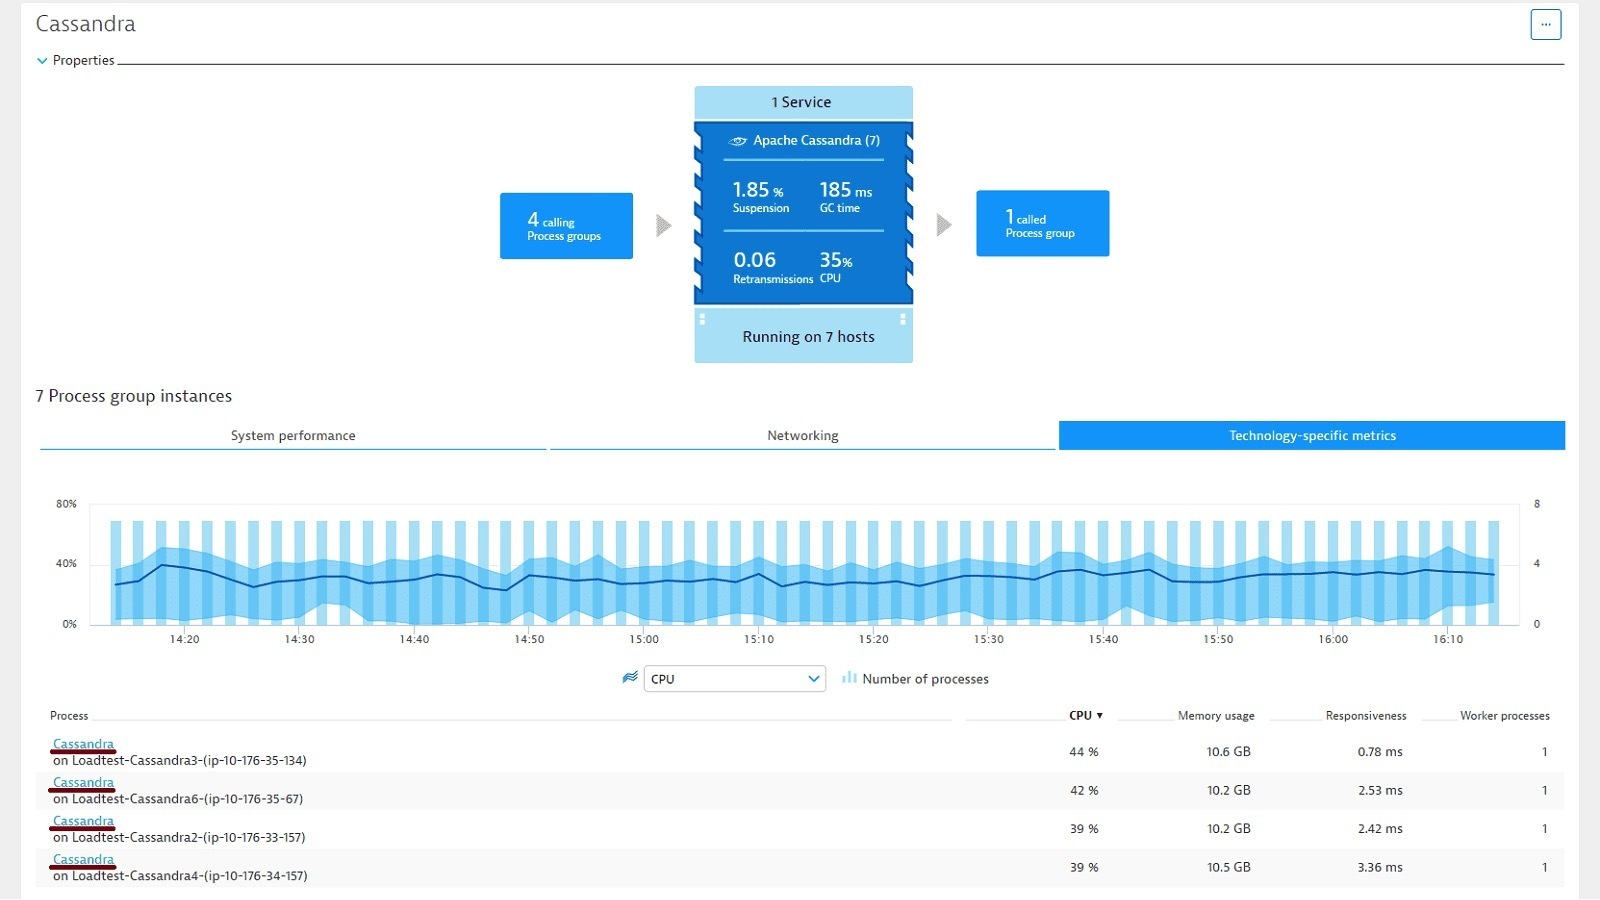Click the 44 % CPU value
The height and width of the screenshot is (900, 1600).
(1084, 752)
